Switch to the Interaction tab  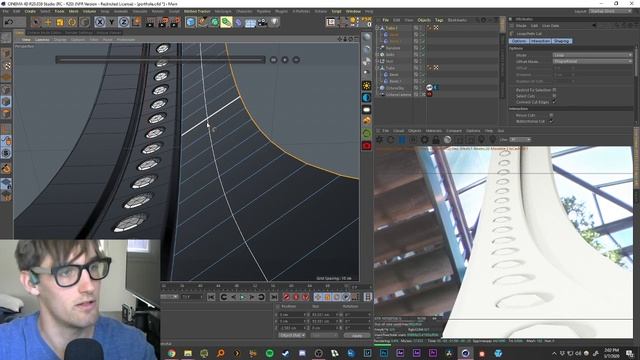click(x=540, y=41)
